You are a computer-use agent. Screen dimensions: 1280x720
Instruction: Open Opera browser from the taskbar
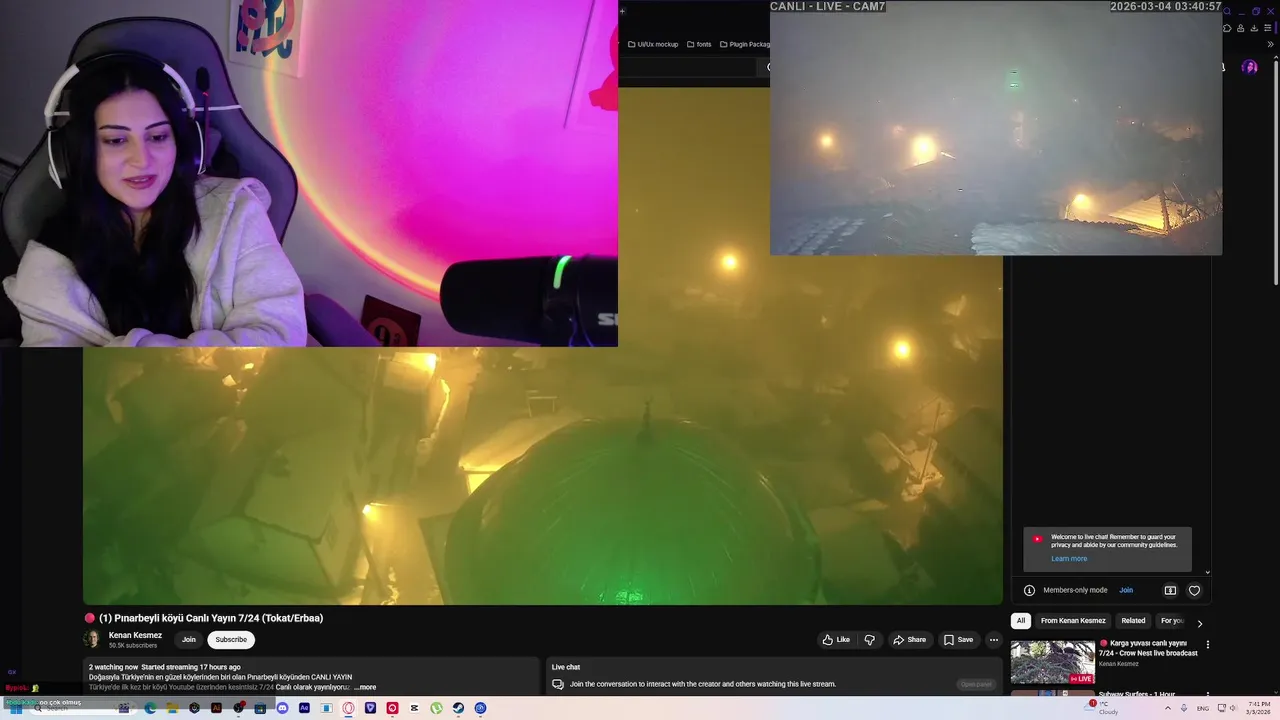[348, 708]
